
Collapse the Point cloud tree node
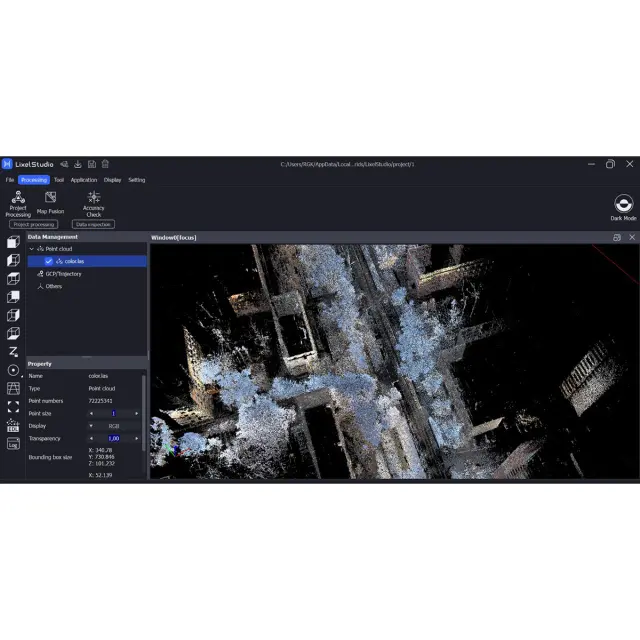click(x=32, y=249)
